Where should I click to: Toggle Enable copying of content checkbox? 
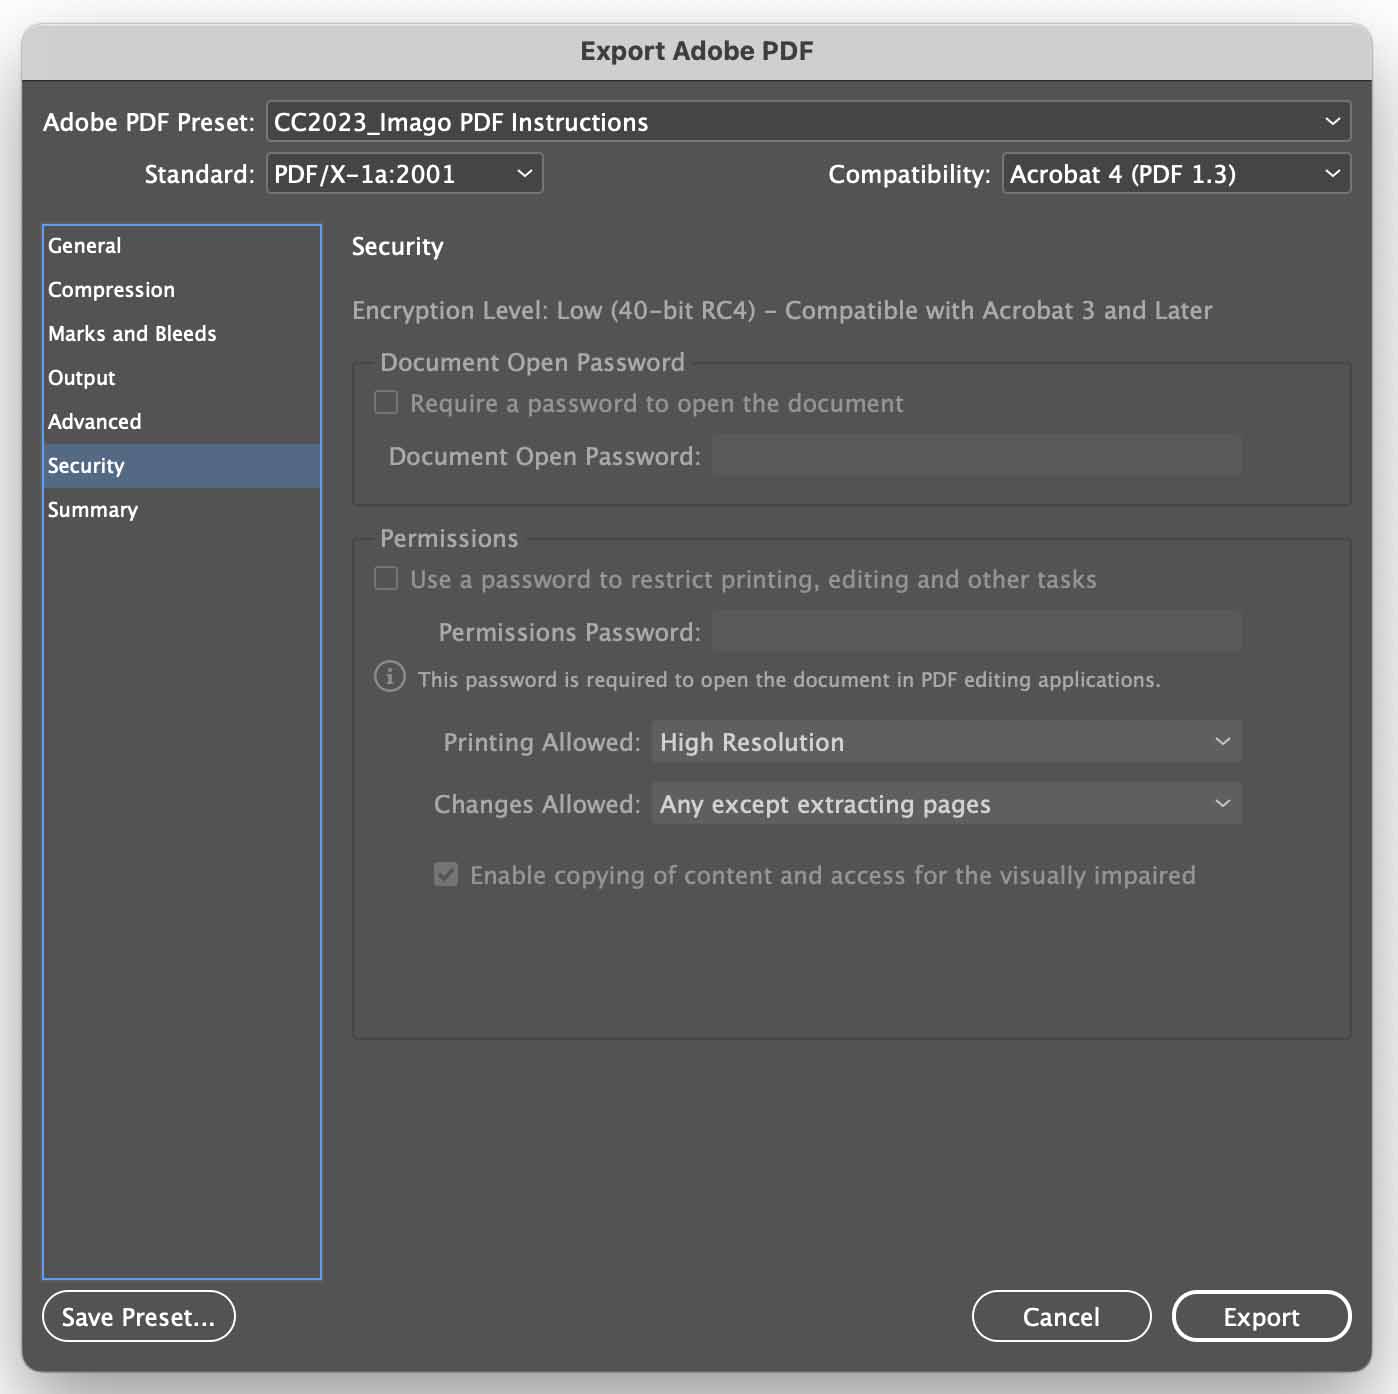[446, 875]
